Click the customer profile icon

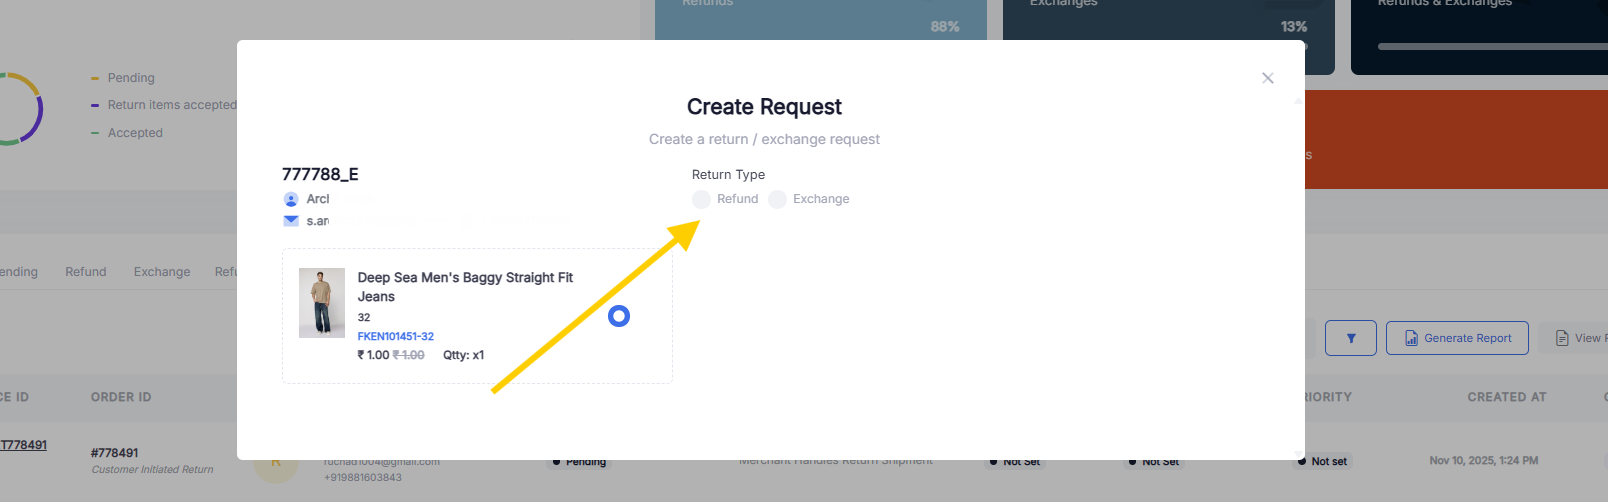pos(291,199)
